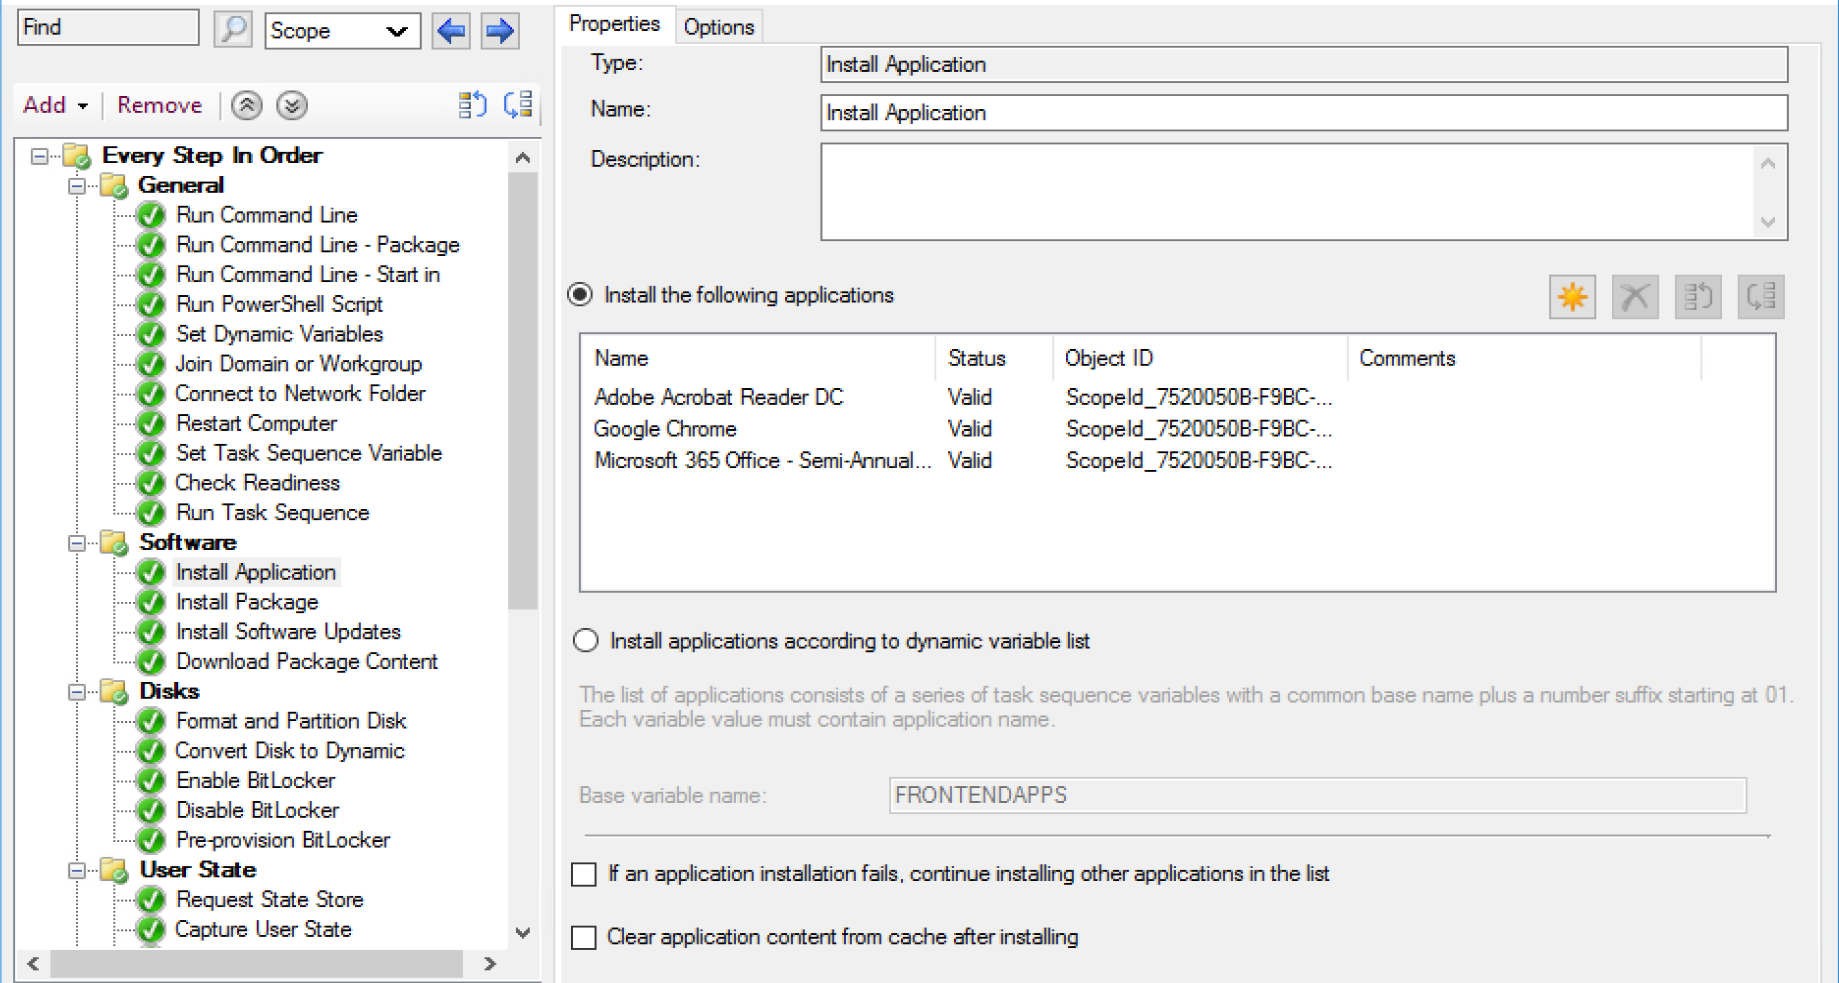Click the blue left arrow (previous result)
The width and height of the screenshot is (1839, 983).
[451, 31]
